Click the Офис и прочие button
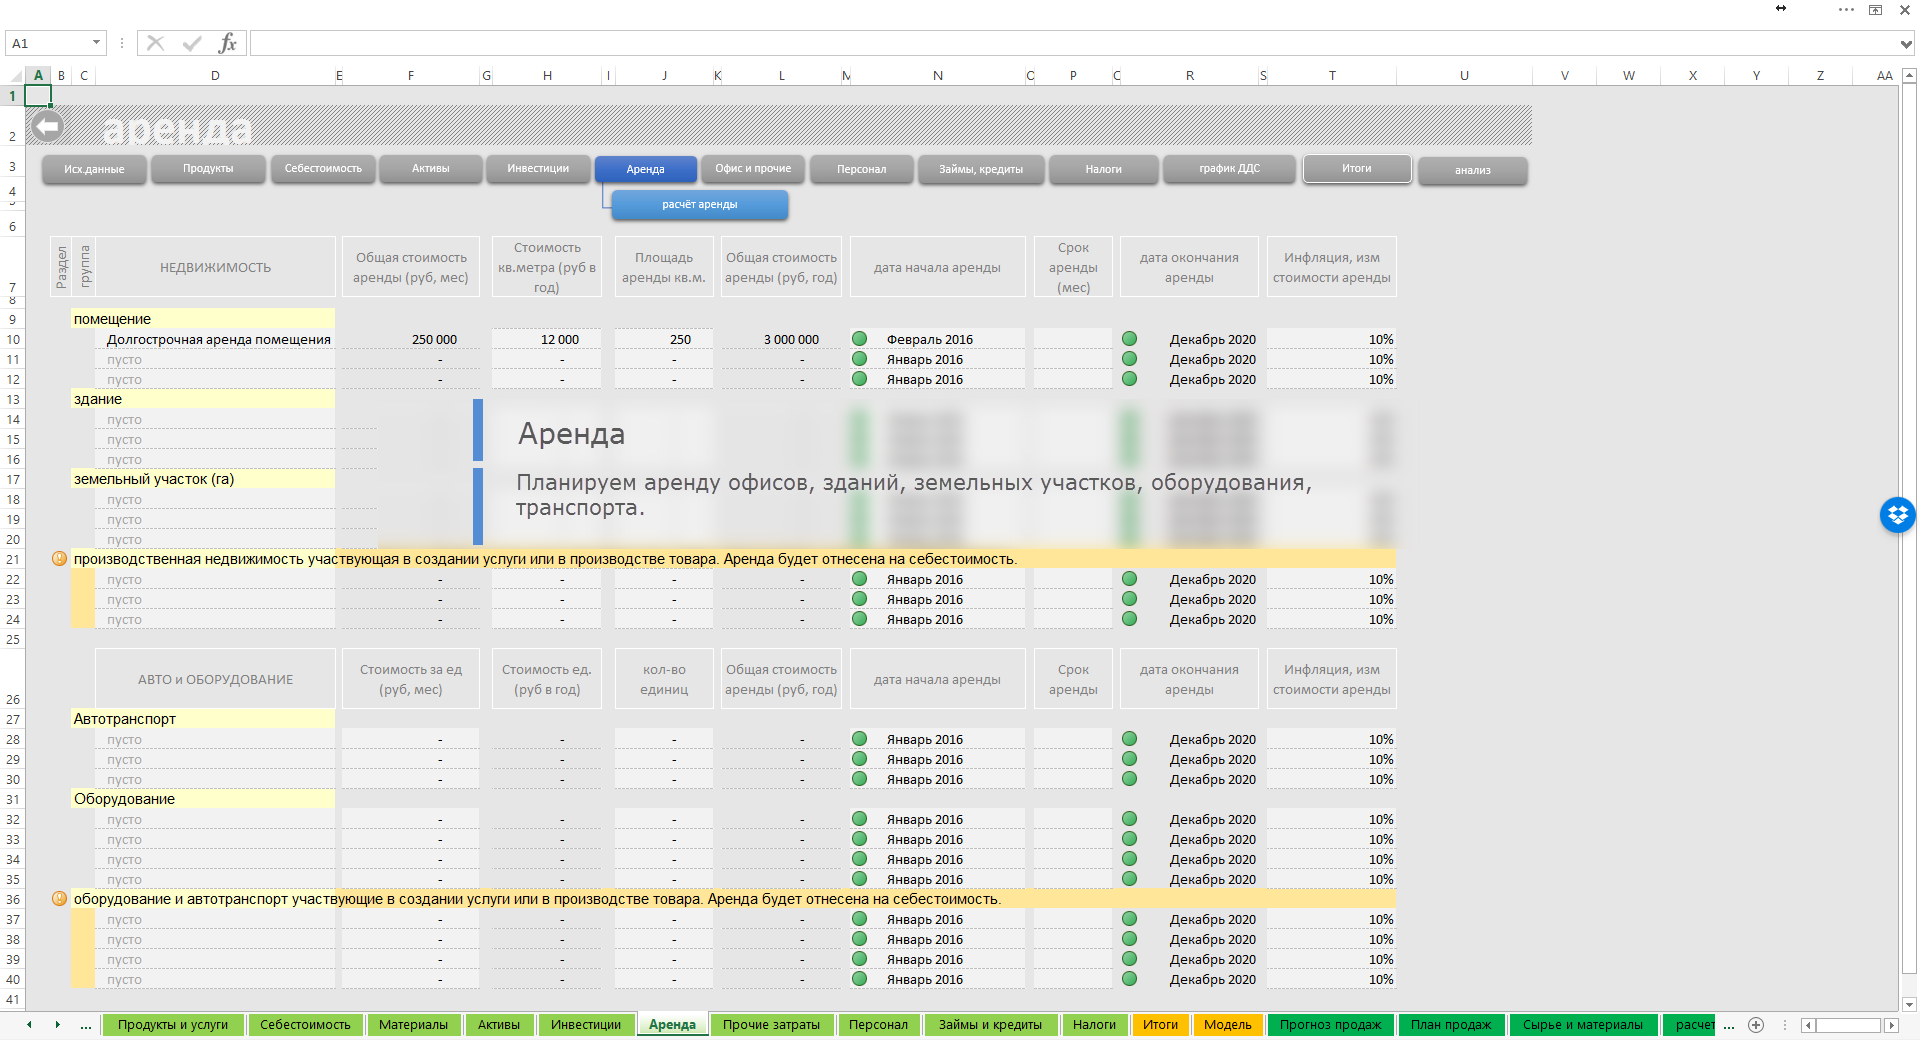This screenshot has width=1920, height=1040. click(753, 168)
